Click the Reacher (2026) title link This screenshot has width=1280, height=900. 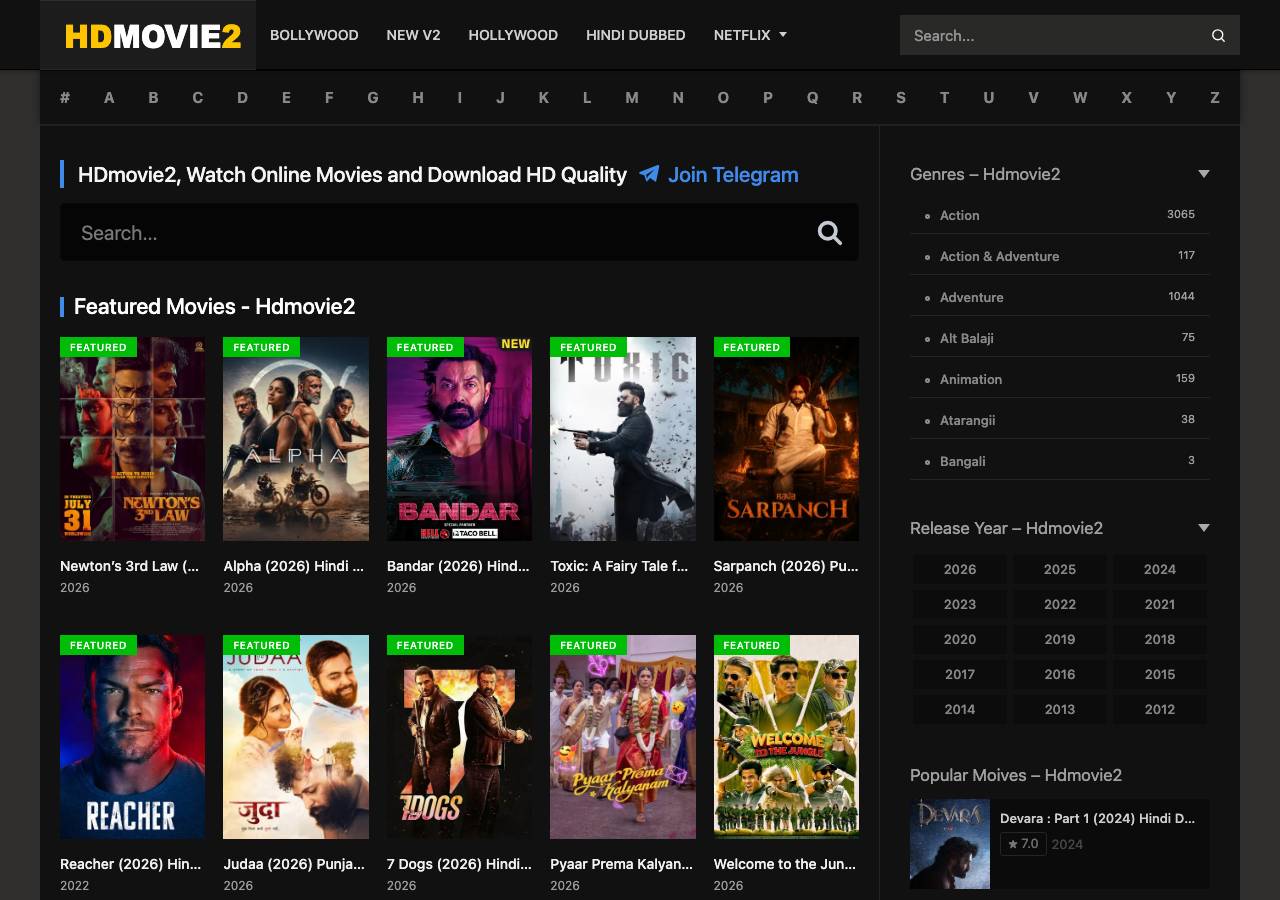coord(131,864)
